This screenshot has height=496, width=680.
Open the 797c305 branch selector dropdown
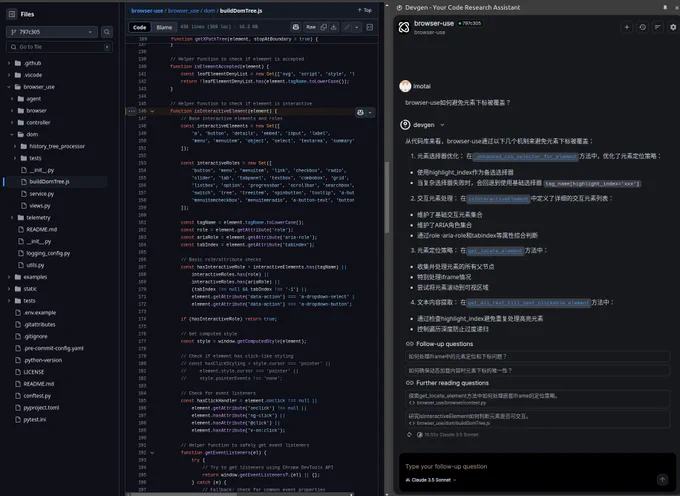[52, 32]
